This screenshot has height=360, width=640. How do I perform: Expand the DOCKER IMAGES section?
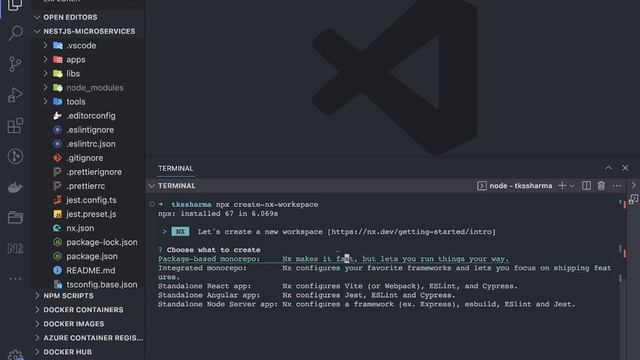click(x=88, y=324)
